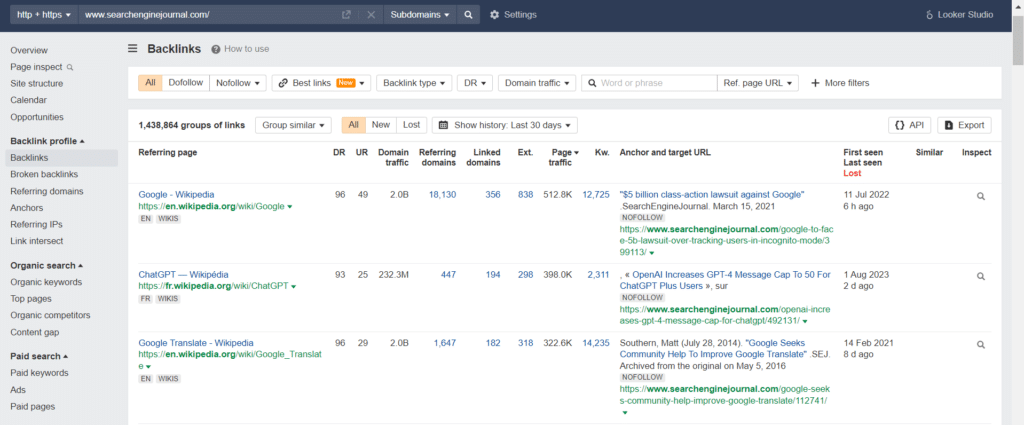Screen dimensions: 1024x425
Task: Open the Nofollow filter dropdown
Action: point(238,83)
